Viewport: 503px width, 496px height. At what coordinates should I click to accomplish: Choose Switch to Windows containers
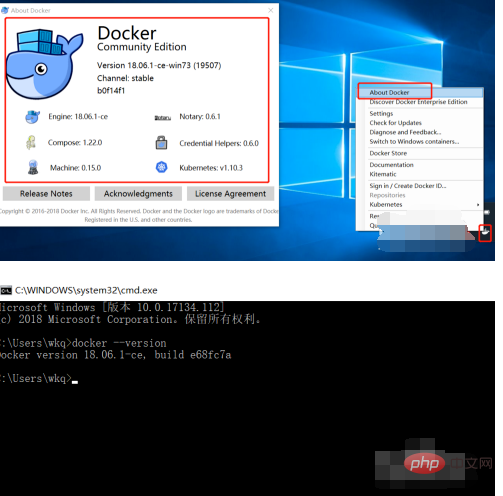tap(414, 142)
